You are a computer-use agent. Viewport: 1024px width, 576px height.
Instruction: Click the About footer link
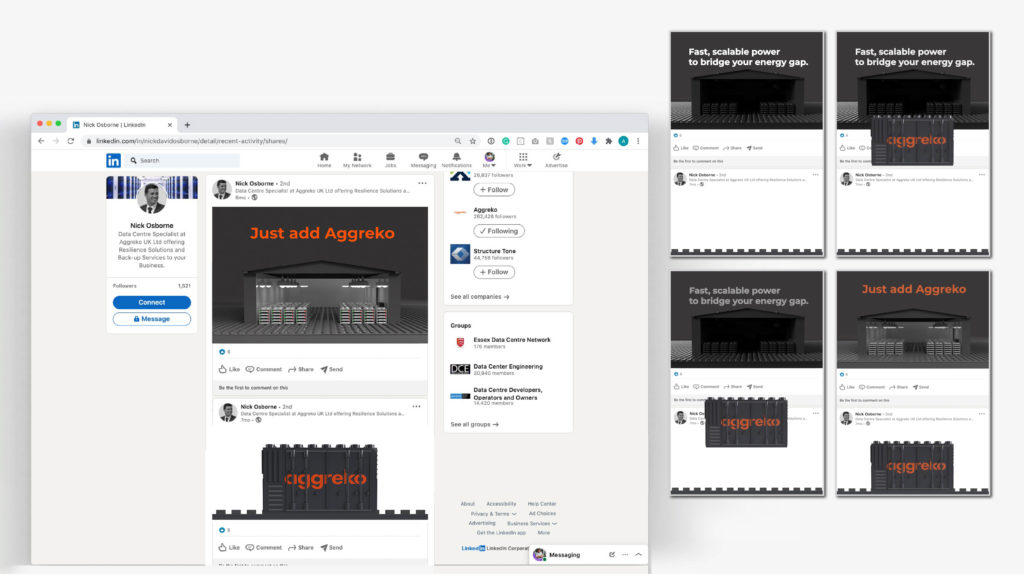[x=468, y=504]
